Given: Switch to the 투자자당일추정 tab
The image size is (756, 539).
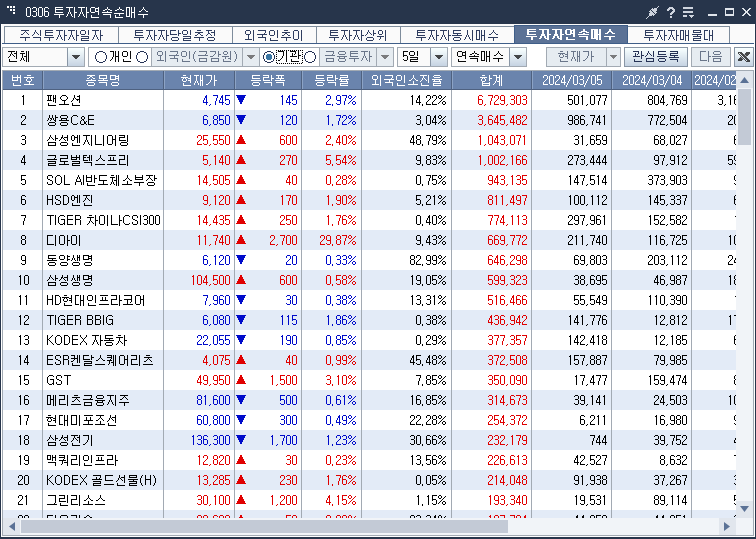Looking at the screenshot, I should tap(175, 35).
